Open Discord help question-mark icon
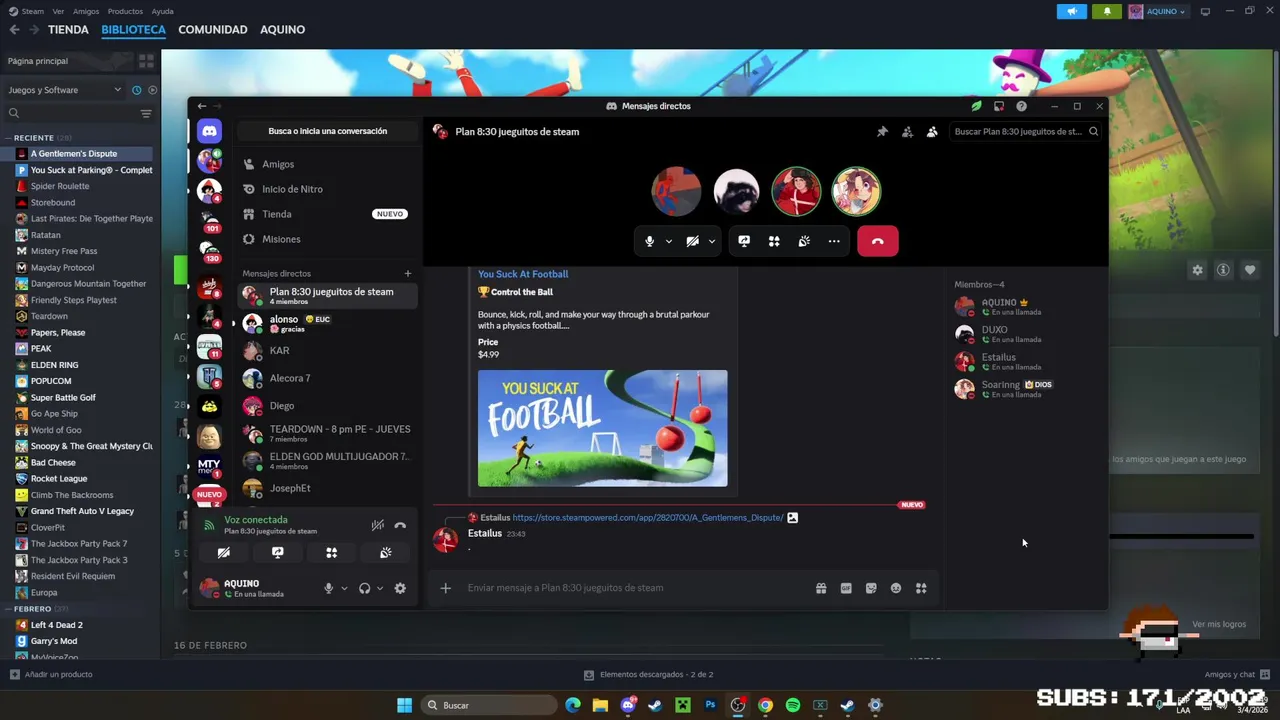 click(1021, 106)
